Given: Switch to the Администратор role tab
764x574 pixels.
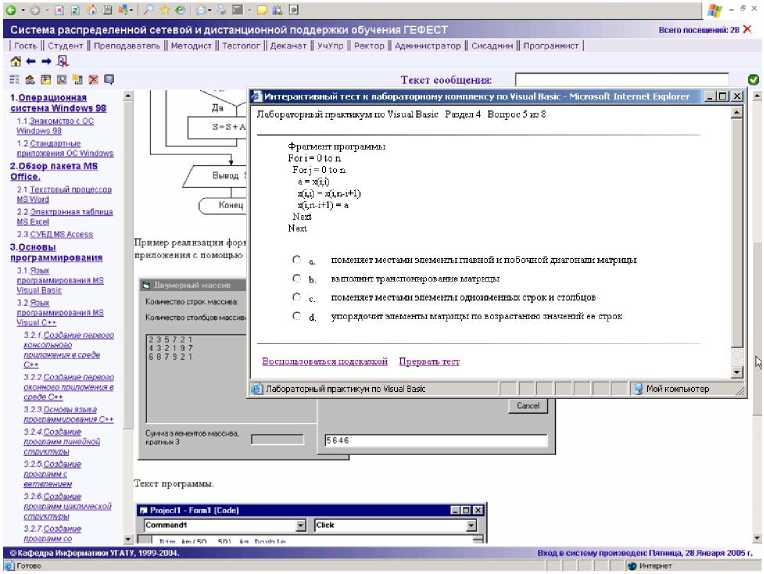Looking at the screenshot, I should coord(427,46).
